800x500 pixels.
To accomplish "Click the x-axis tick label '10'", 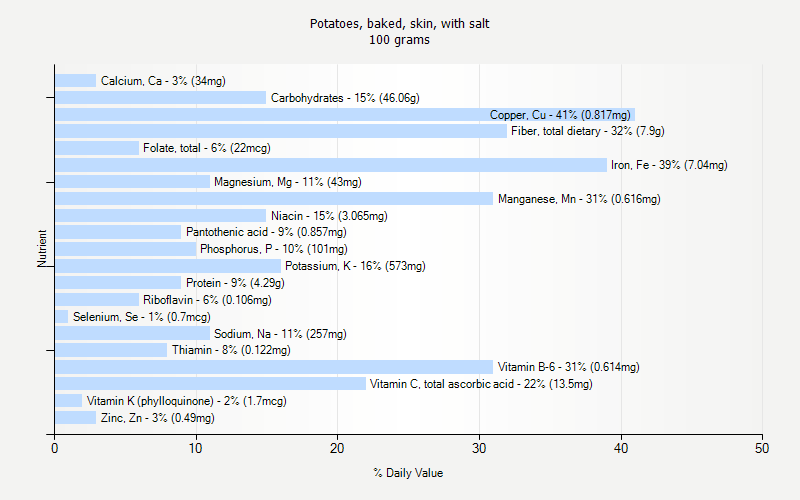I will 196,448.
